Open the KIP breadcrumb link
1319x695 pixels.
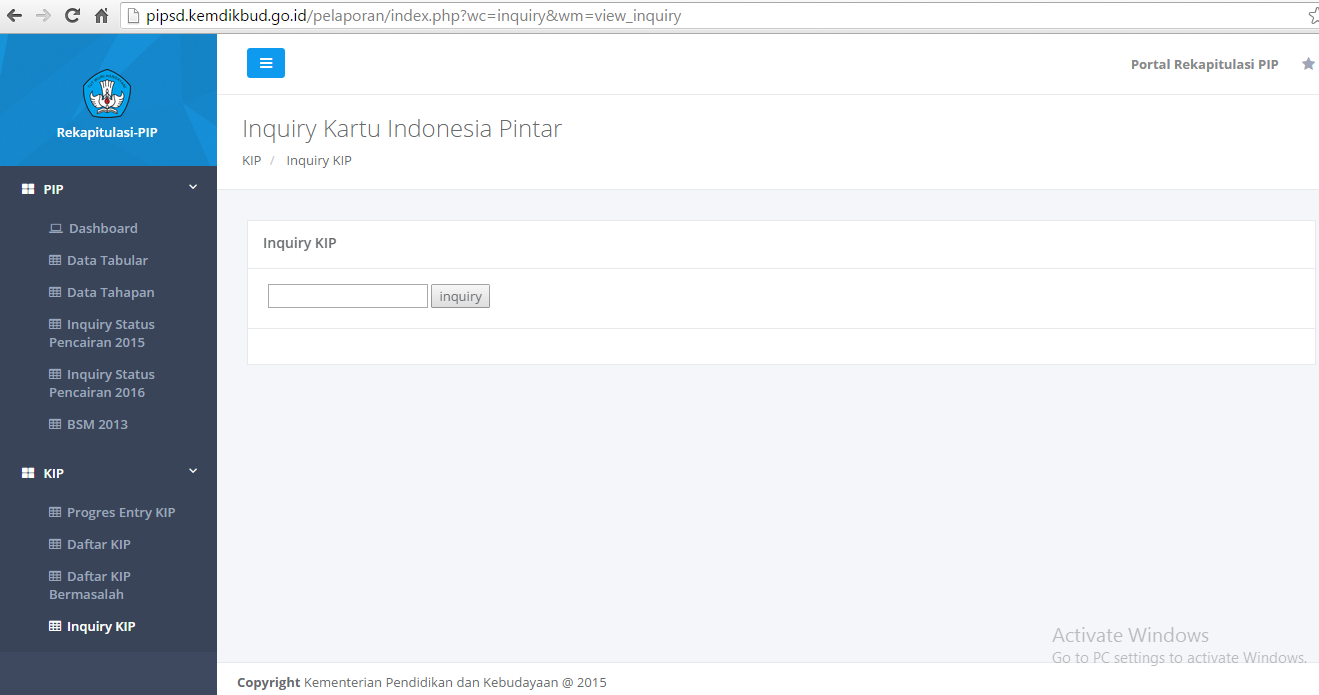[251, 160]
